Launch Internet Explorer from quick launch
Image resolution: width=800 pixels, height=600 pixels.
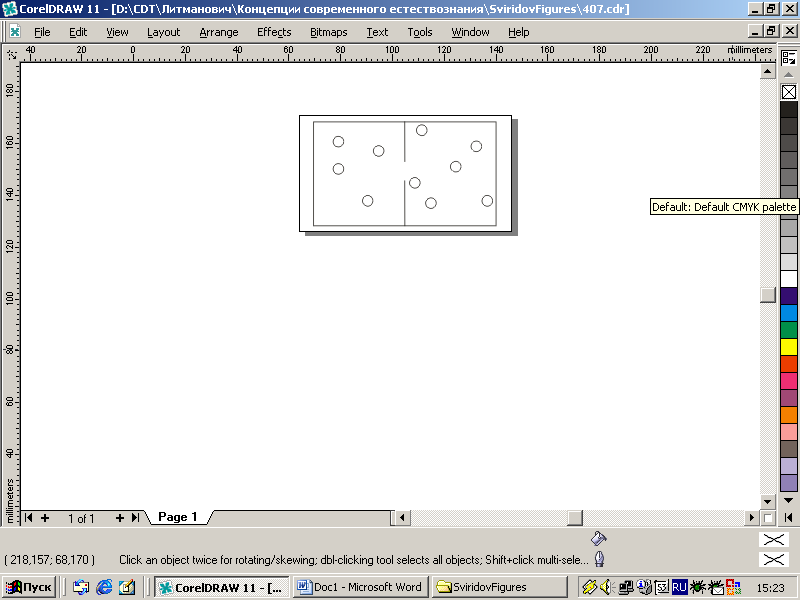104,587
